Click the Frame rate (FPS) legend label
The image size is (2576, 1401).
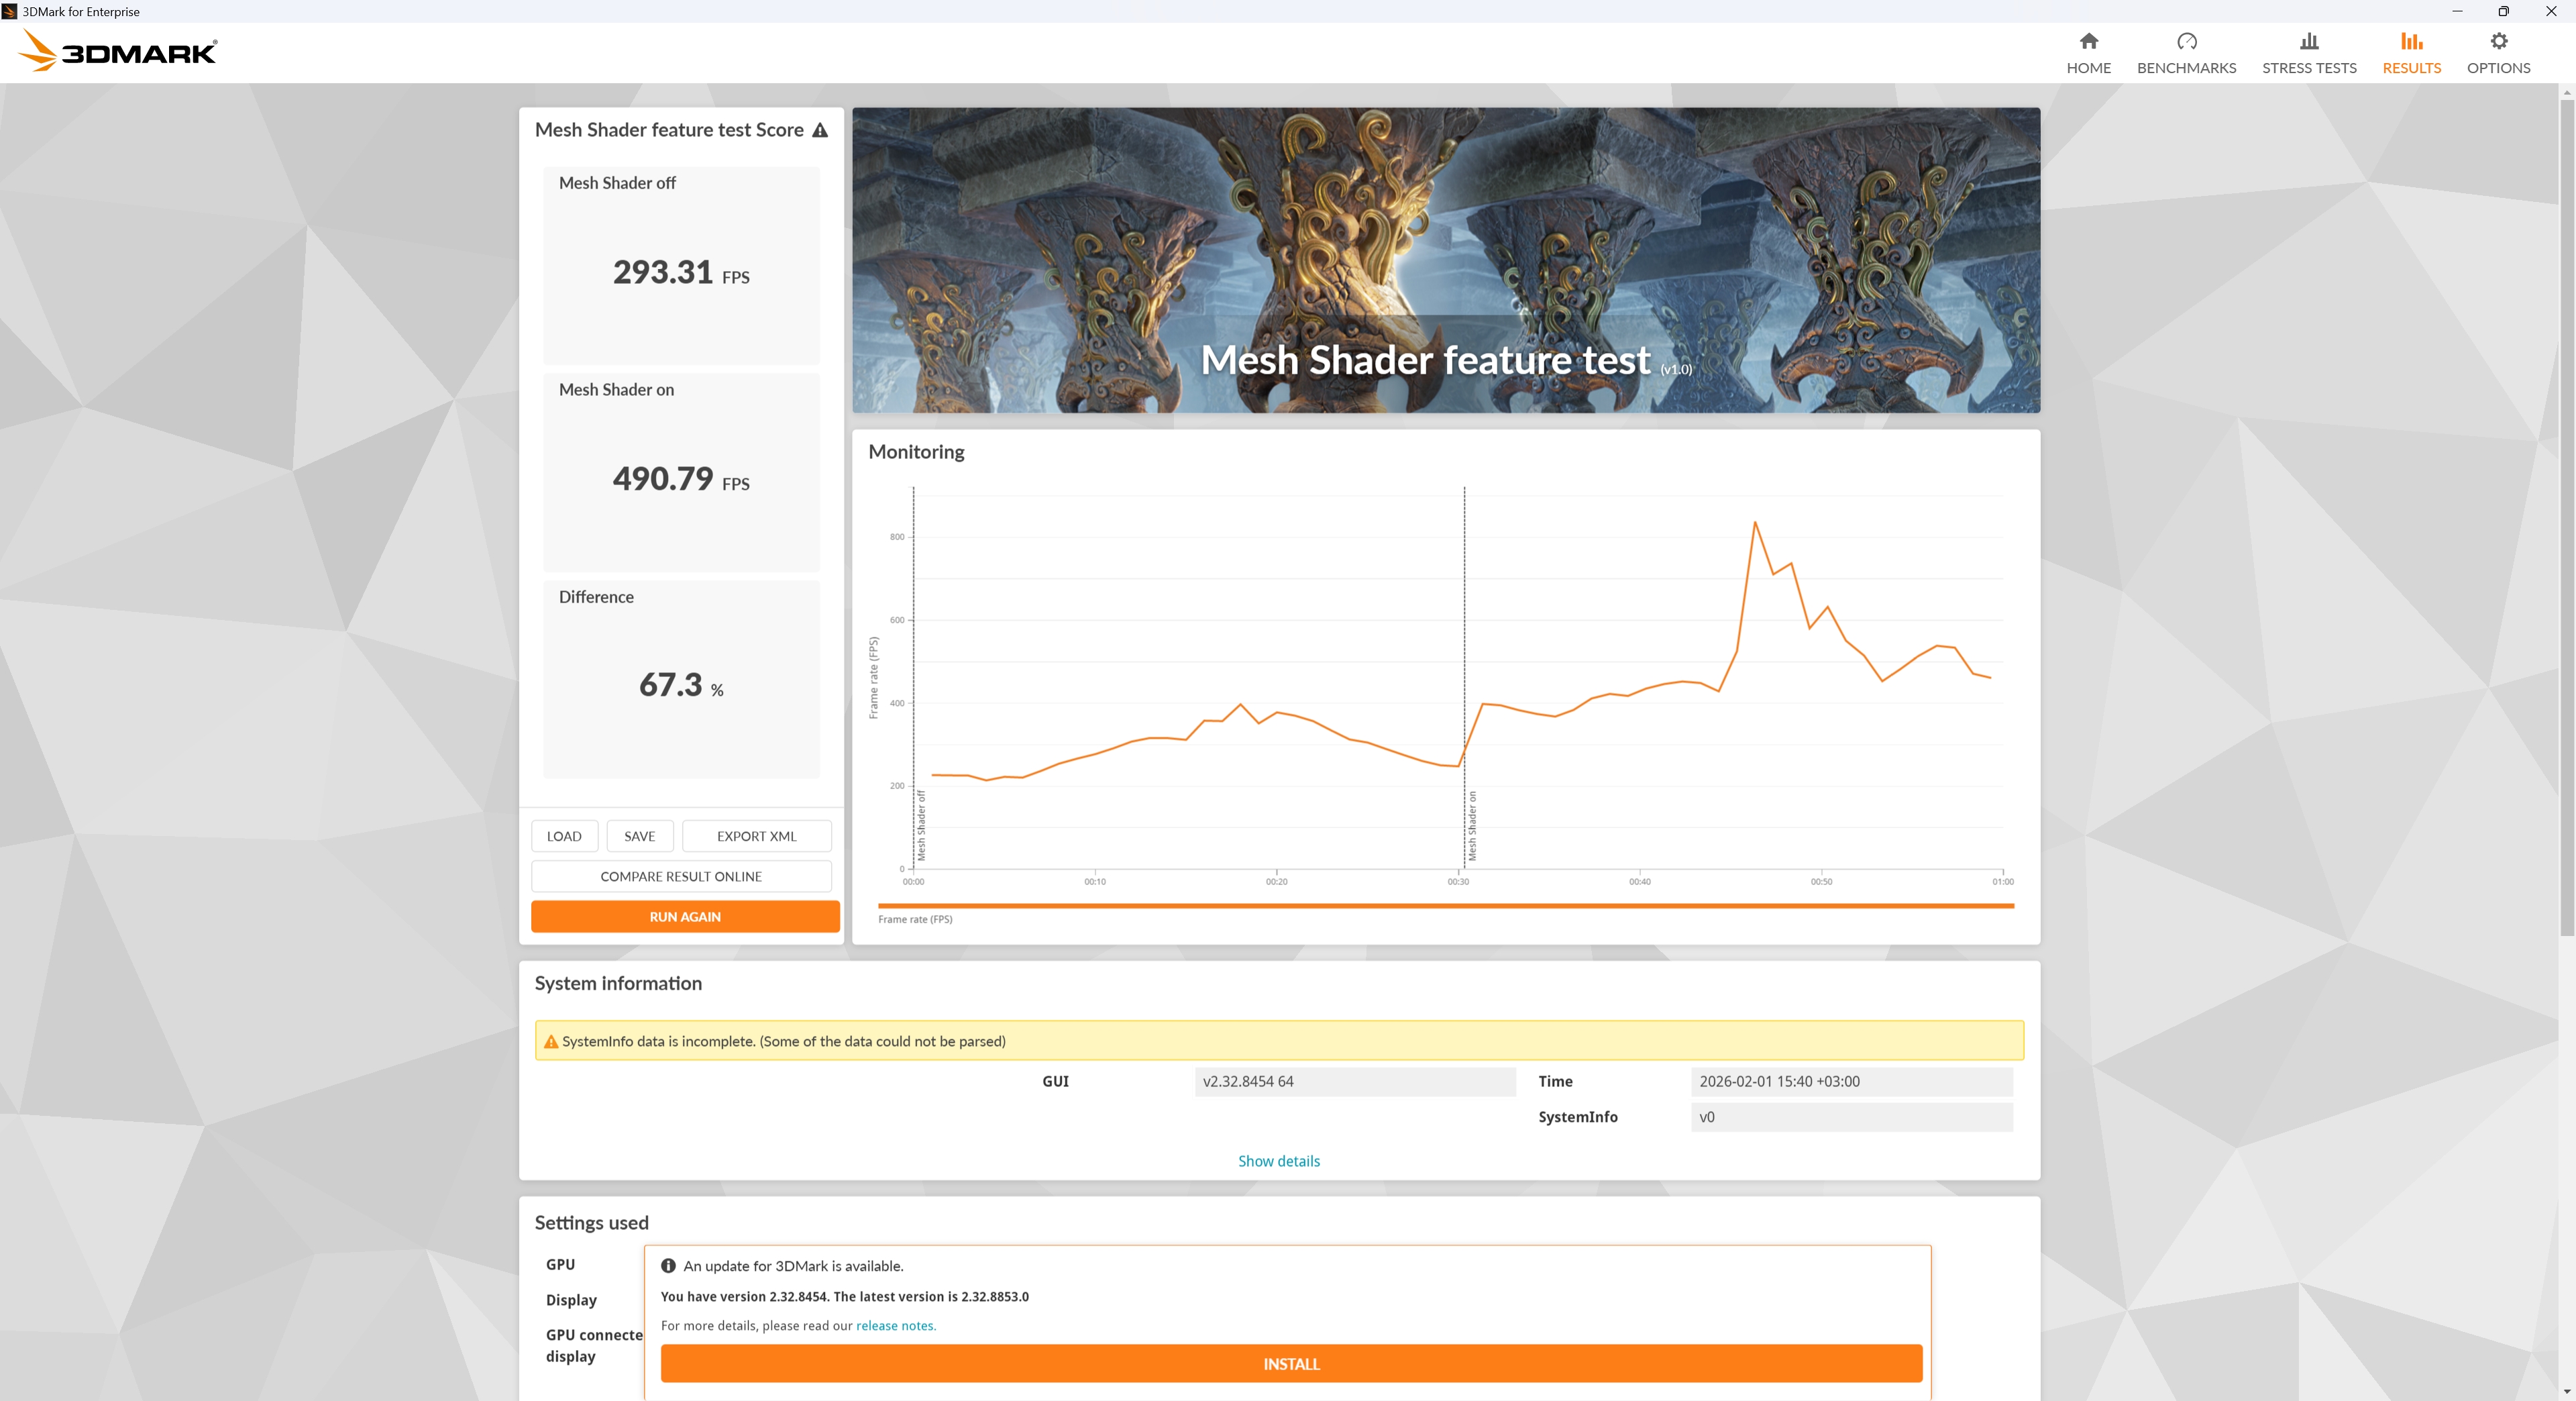[915, 919]
